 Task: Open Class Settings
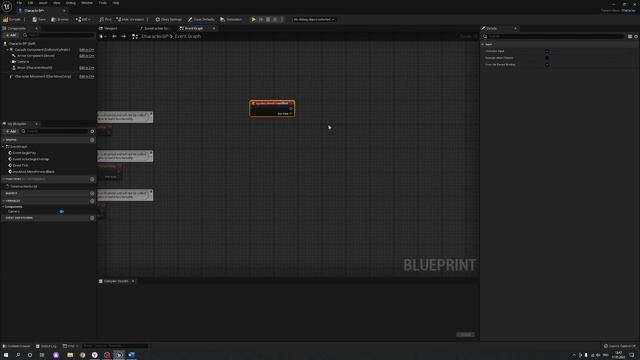tap(169, 19)
